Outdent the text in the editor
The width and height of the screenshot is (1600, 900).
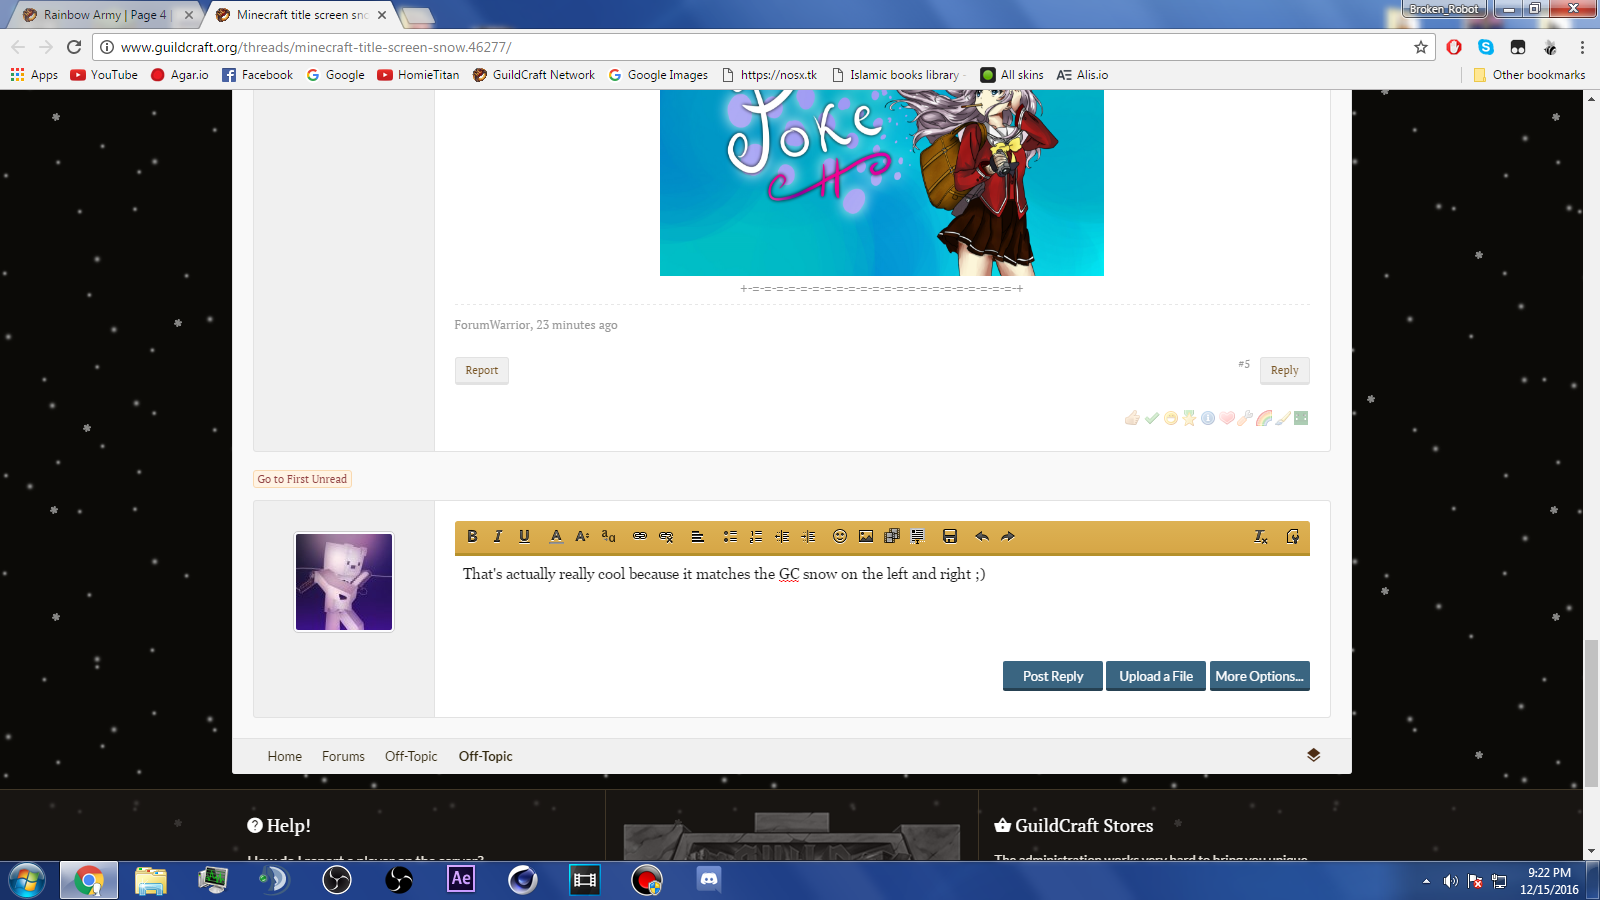782,537
